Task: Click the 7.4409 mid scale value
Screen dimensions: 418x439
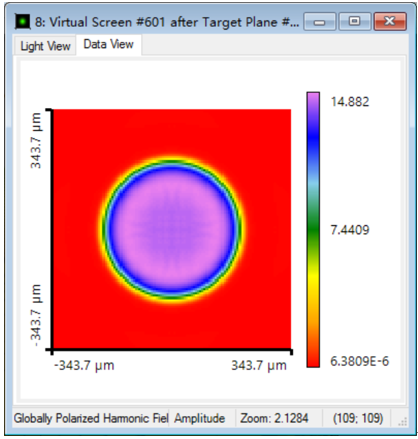Action: [350, 230]
